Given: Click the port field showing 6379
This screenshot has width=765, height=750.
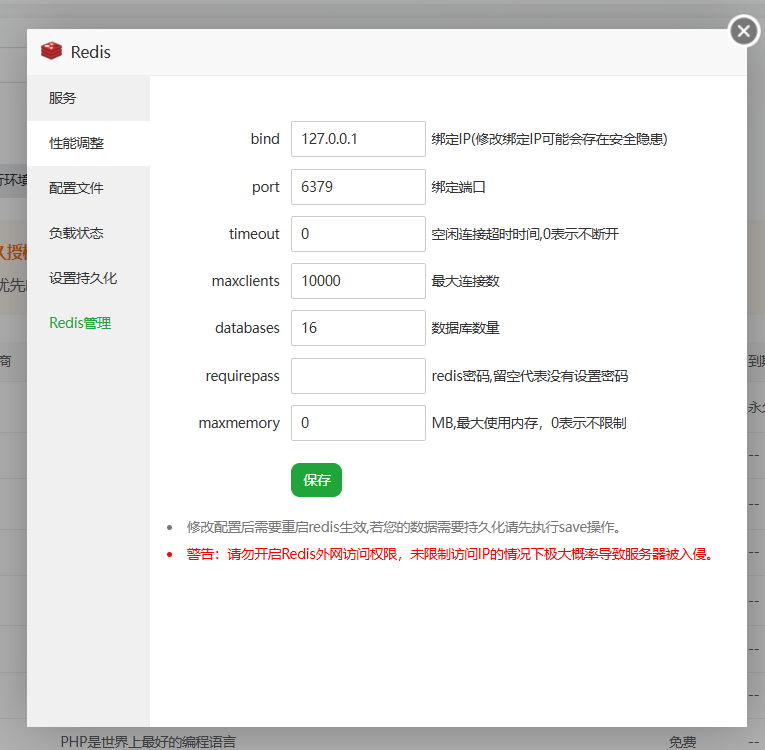Looking at the screenshot, I should pyautogui.click(x=358, y=187).
